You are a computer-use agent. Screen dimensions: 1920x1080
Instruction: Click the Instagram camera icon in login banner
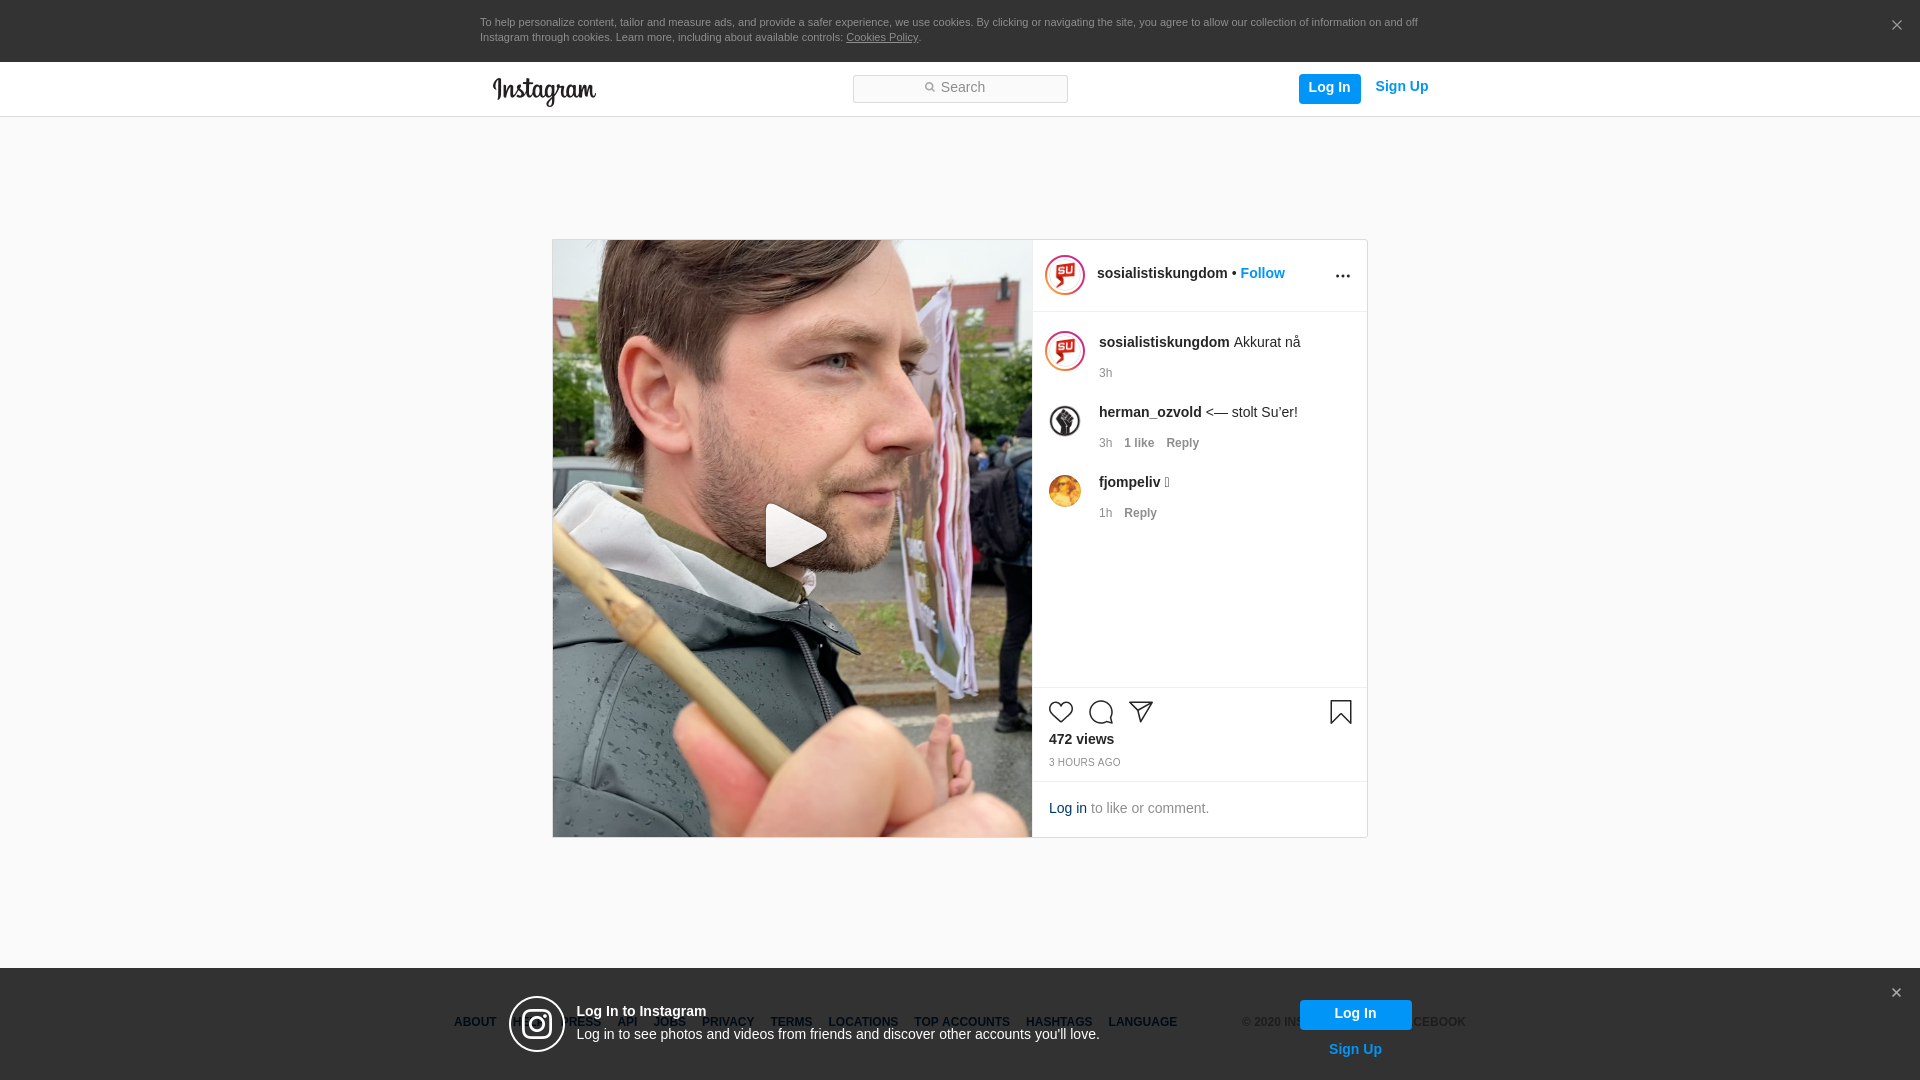coord(537,1024)
